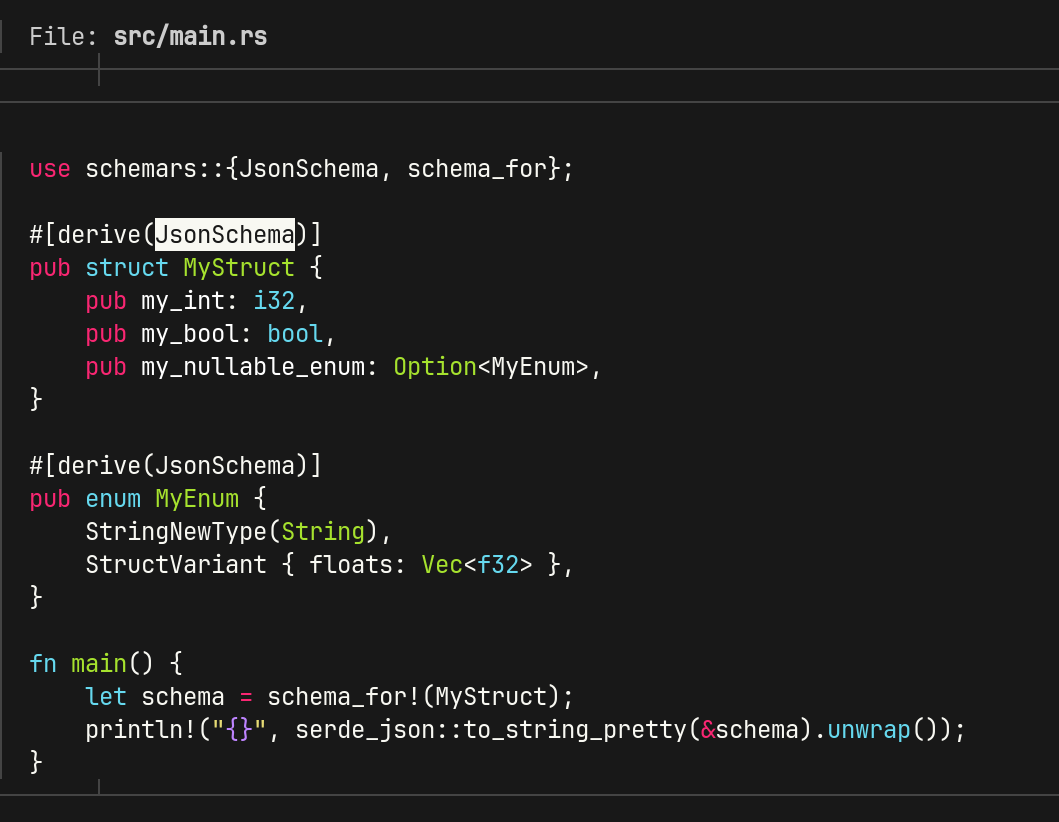Select the schema variable in main
Viewport: 1059px width, 822px height.
coord(183,696)
